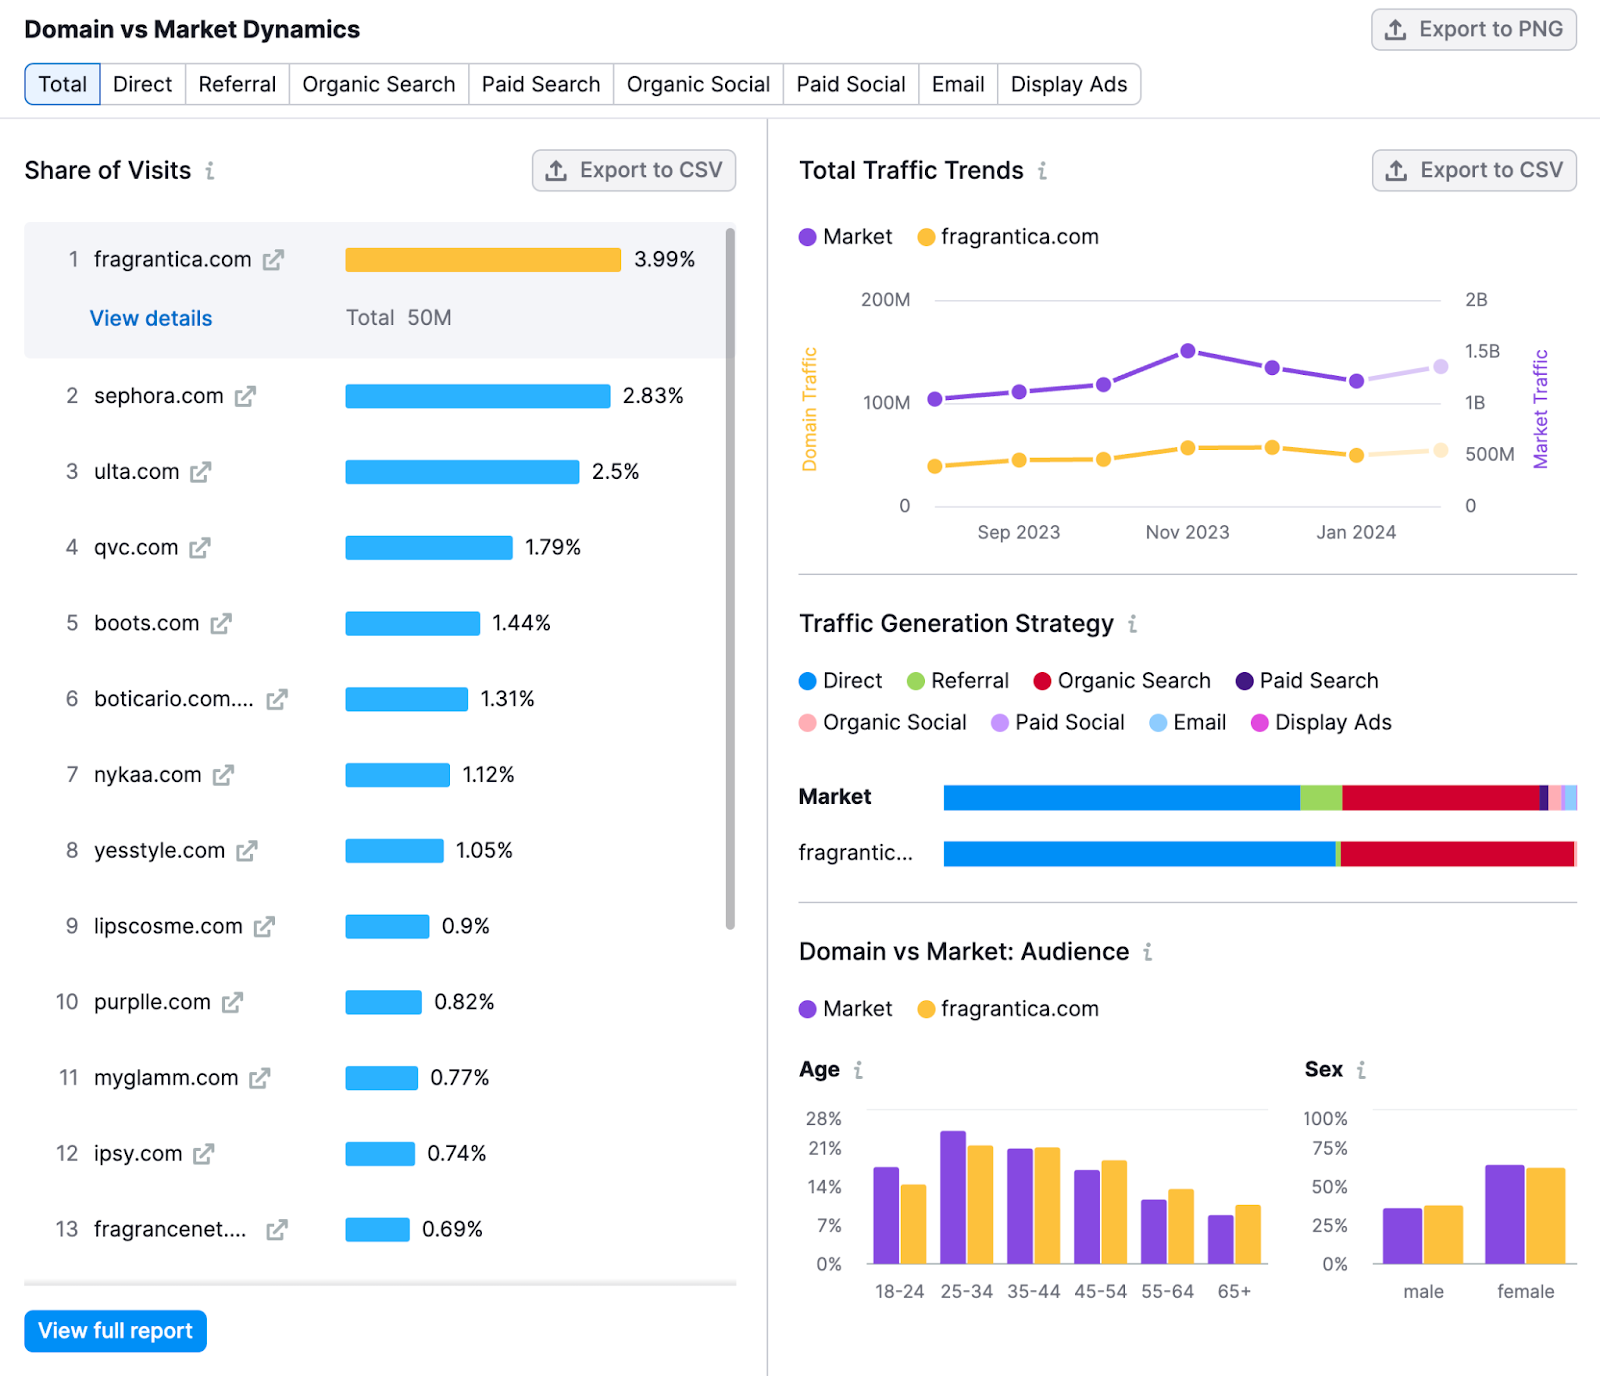Click the external link icon beside ulta.com
The image size is (1600, 1376).
click(x=201, y=472)
